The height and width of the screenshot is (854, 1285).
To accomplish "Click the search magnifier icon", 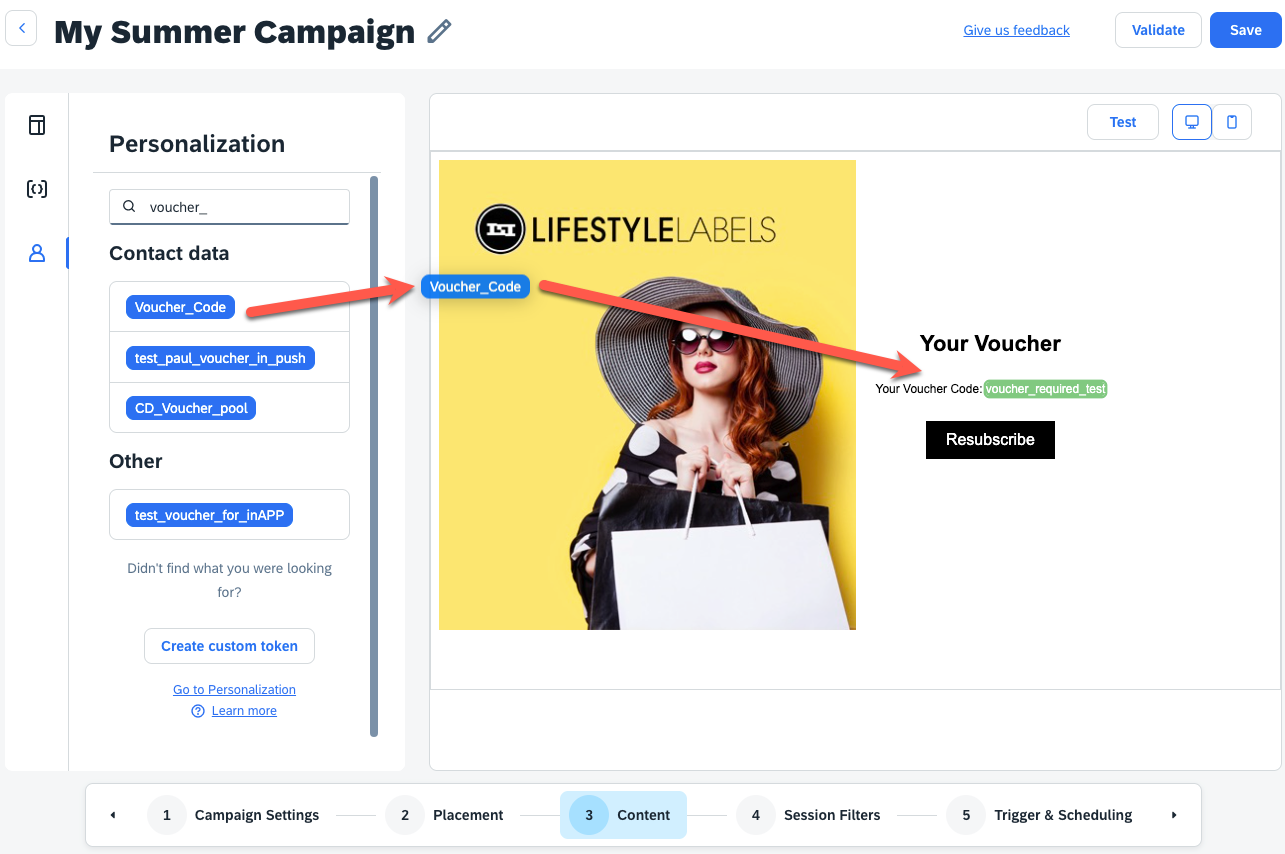I will (x=129, y=207).
